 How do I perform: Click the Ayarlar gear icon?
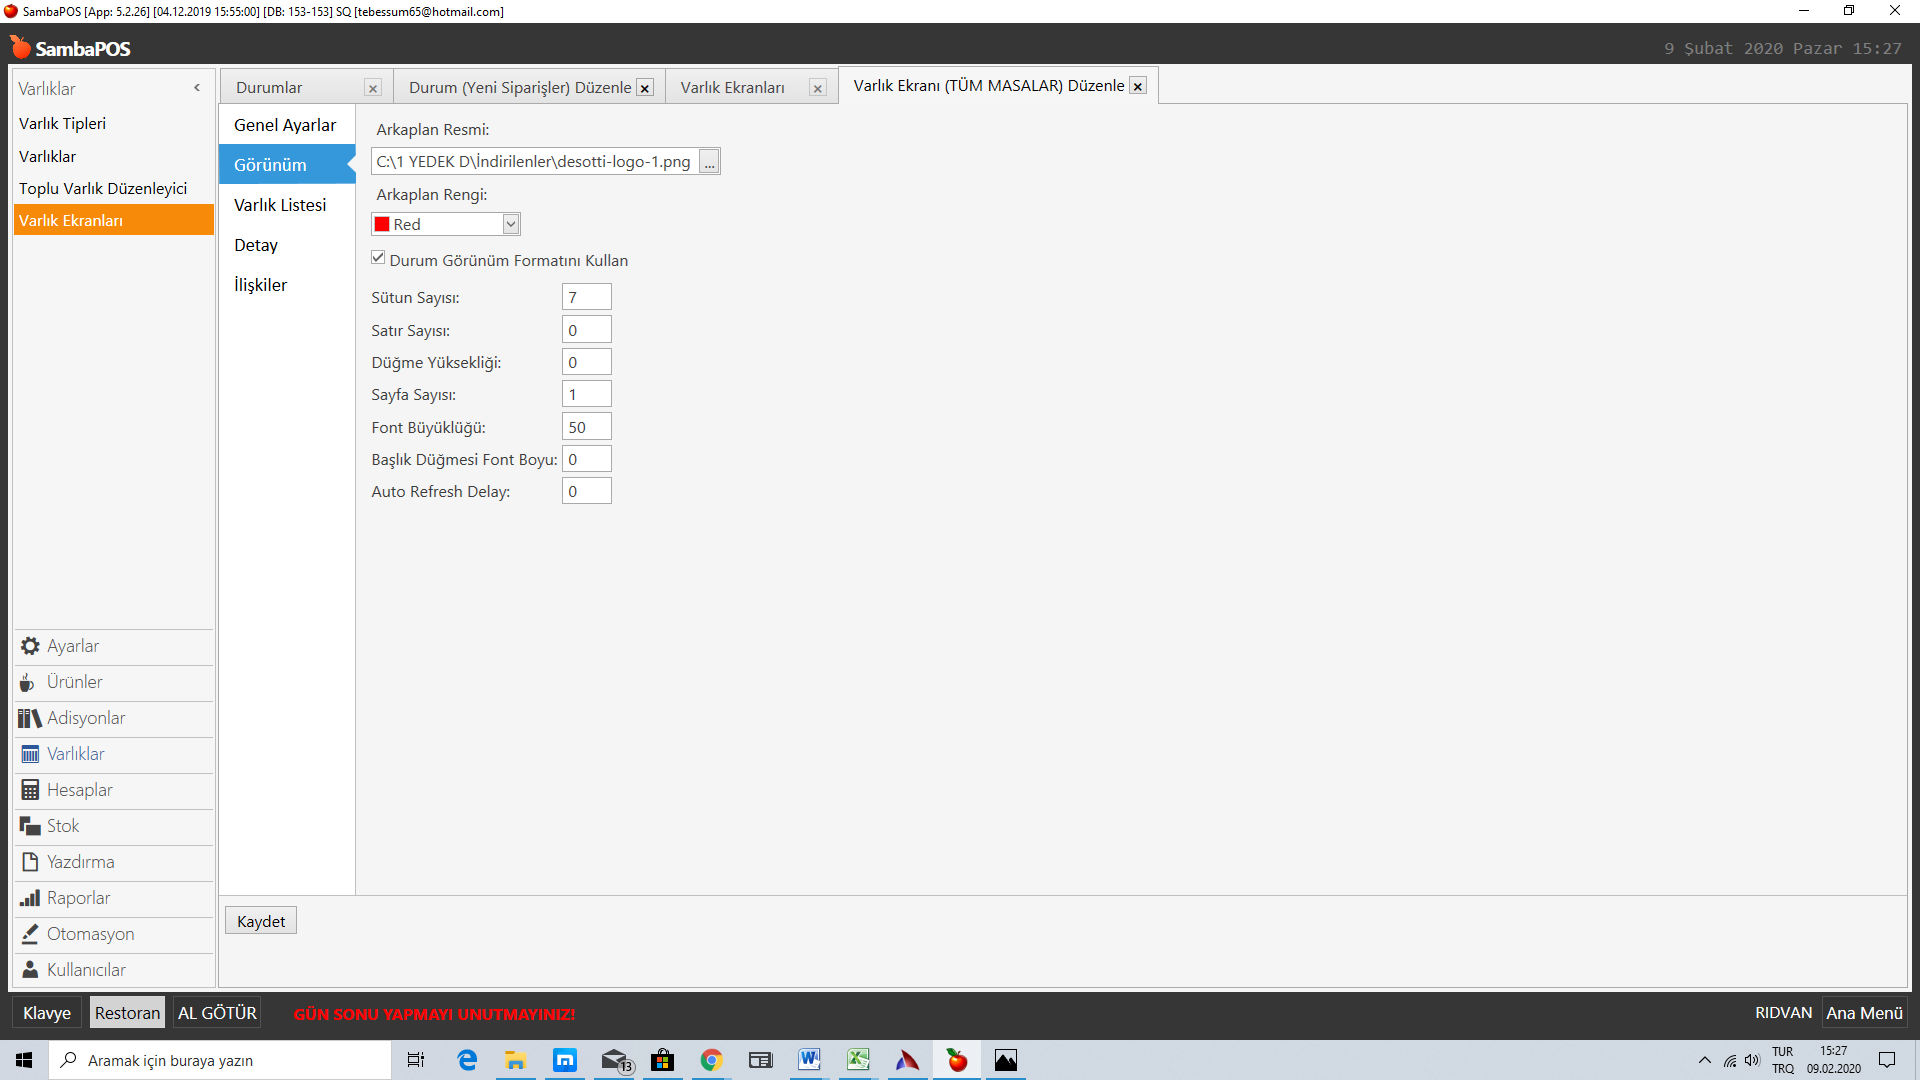(30, 646)
